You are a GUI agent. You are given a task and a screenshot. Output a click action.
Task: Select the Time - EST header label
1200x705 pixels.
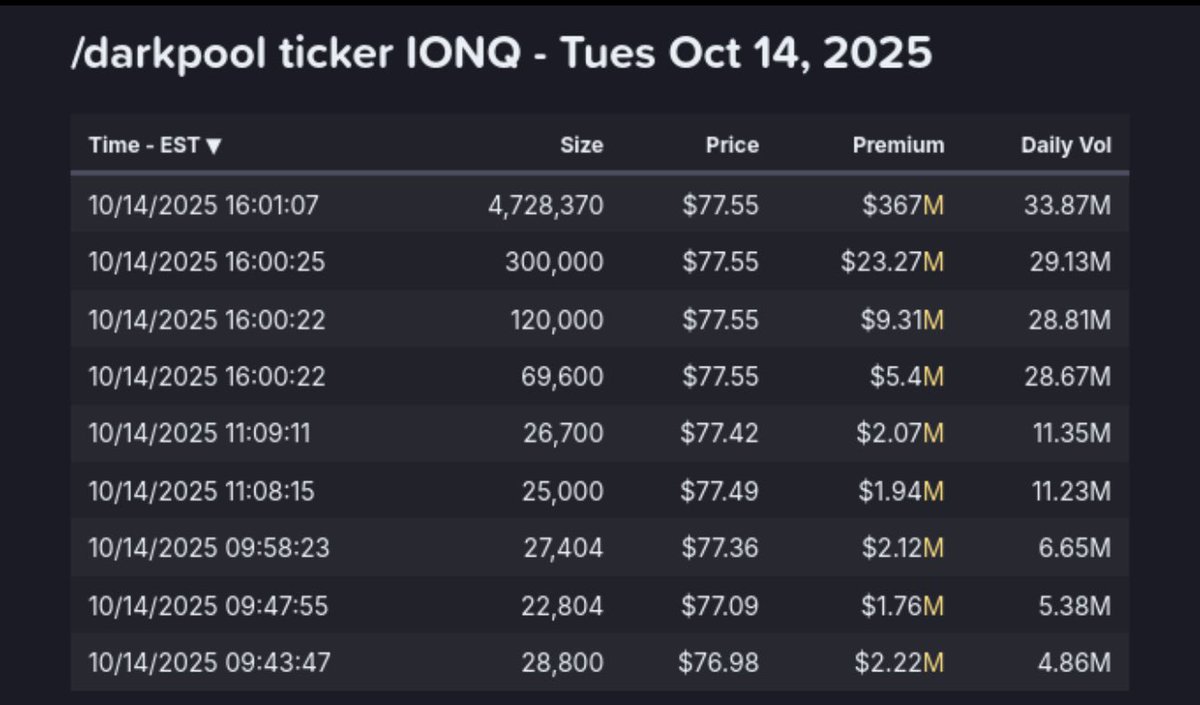point(144,145)
